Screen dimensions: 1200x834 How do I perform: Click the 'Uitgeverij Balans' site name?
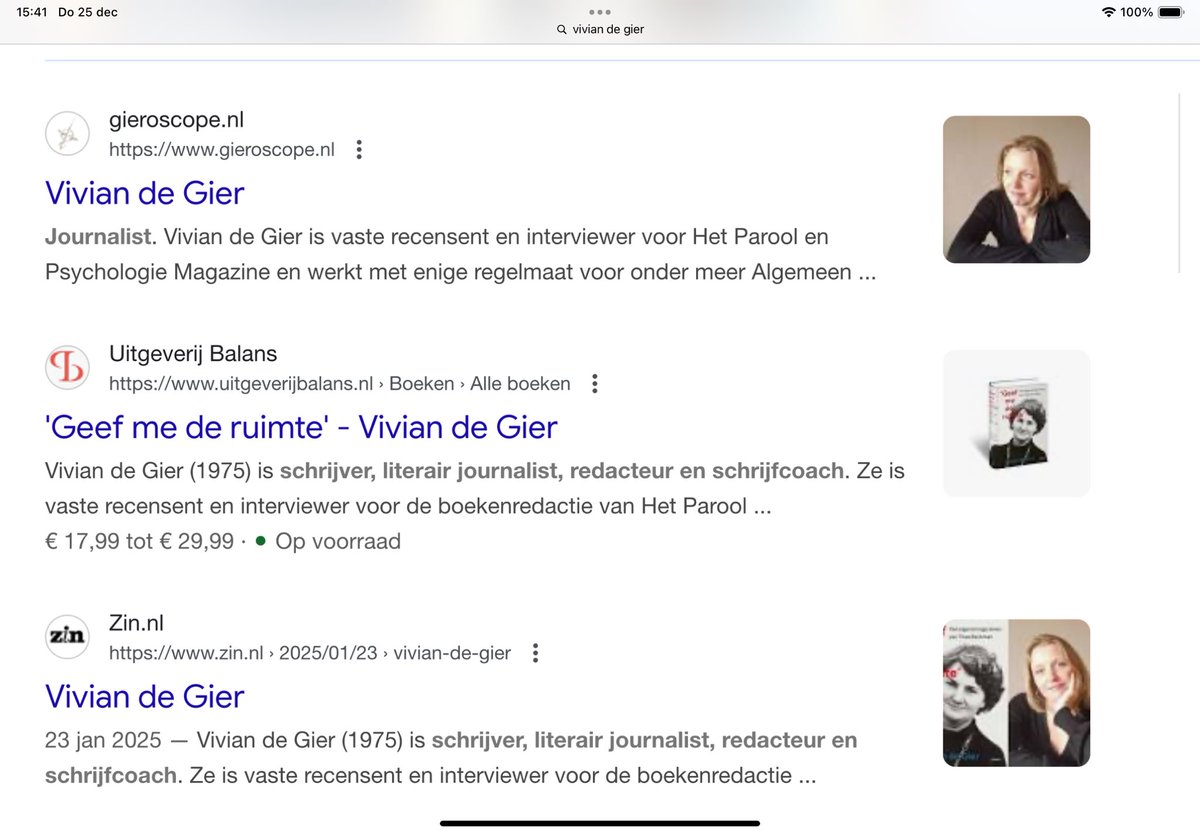[x=193, y=354]
